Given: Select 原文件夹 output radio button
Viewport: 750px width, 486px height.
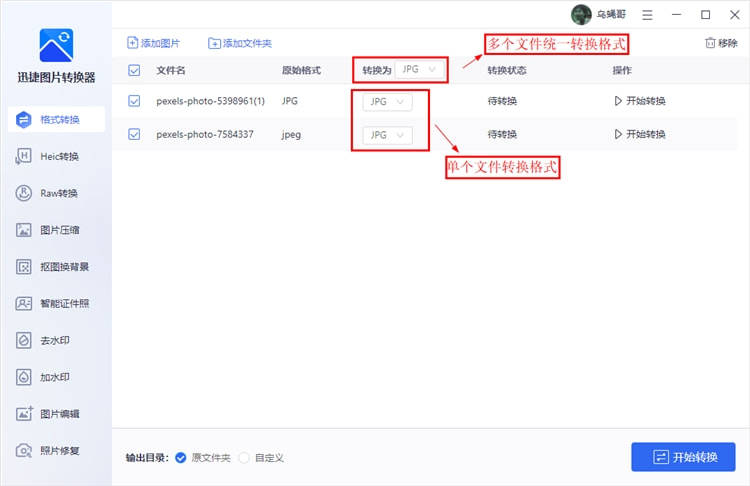Looking at the screenshot, I should (x=180, y=458).
